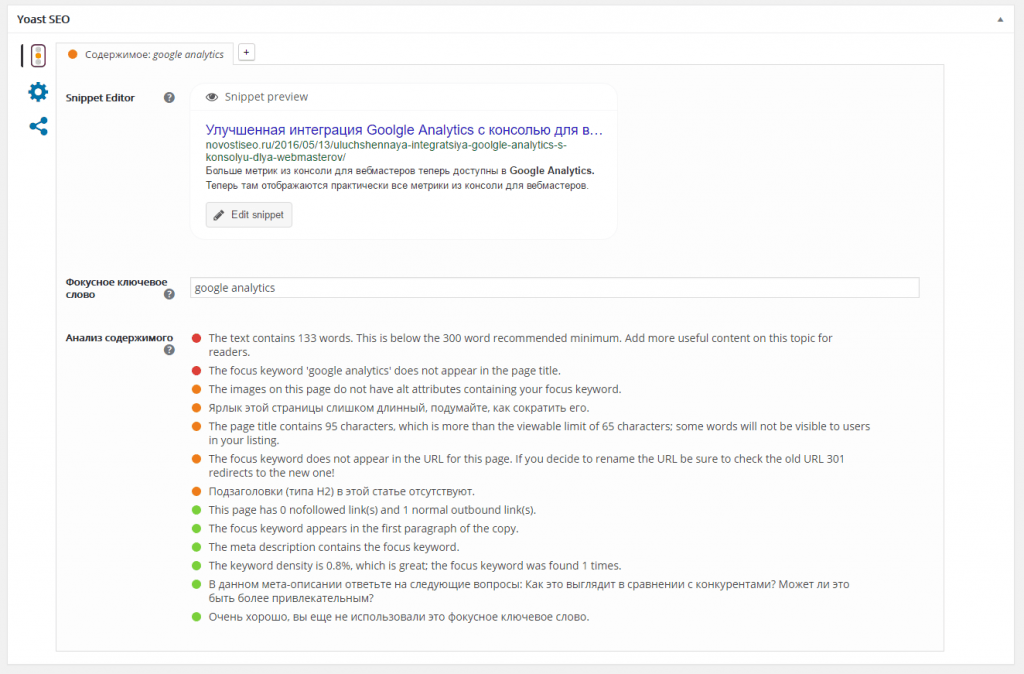Click the Snippet Editor help question mark
Screen dimensions: 1024x674
pos(169,97)
